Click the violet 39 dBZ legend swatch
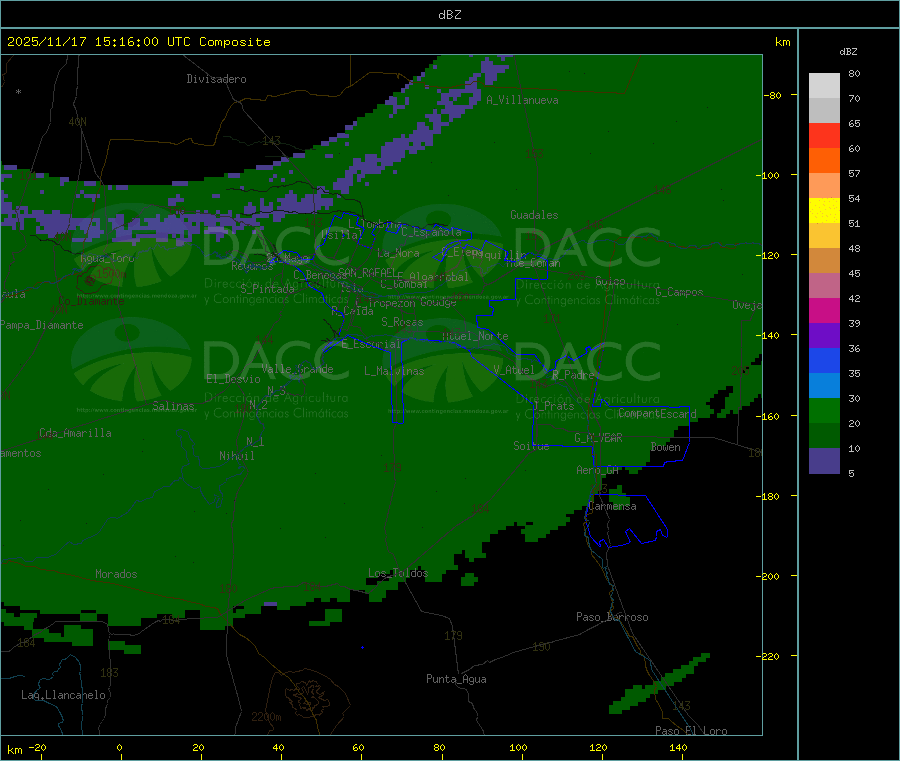This screenshot has height=761, width=900. (x=824, y=335)
